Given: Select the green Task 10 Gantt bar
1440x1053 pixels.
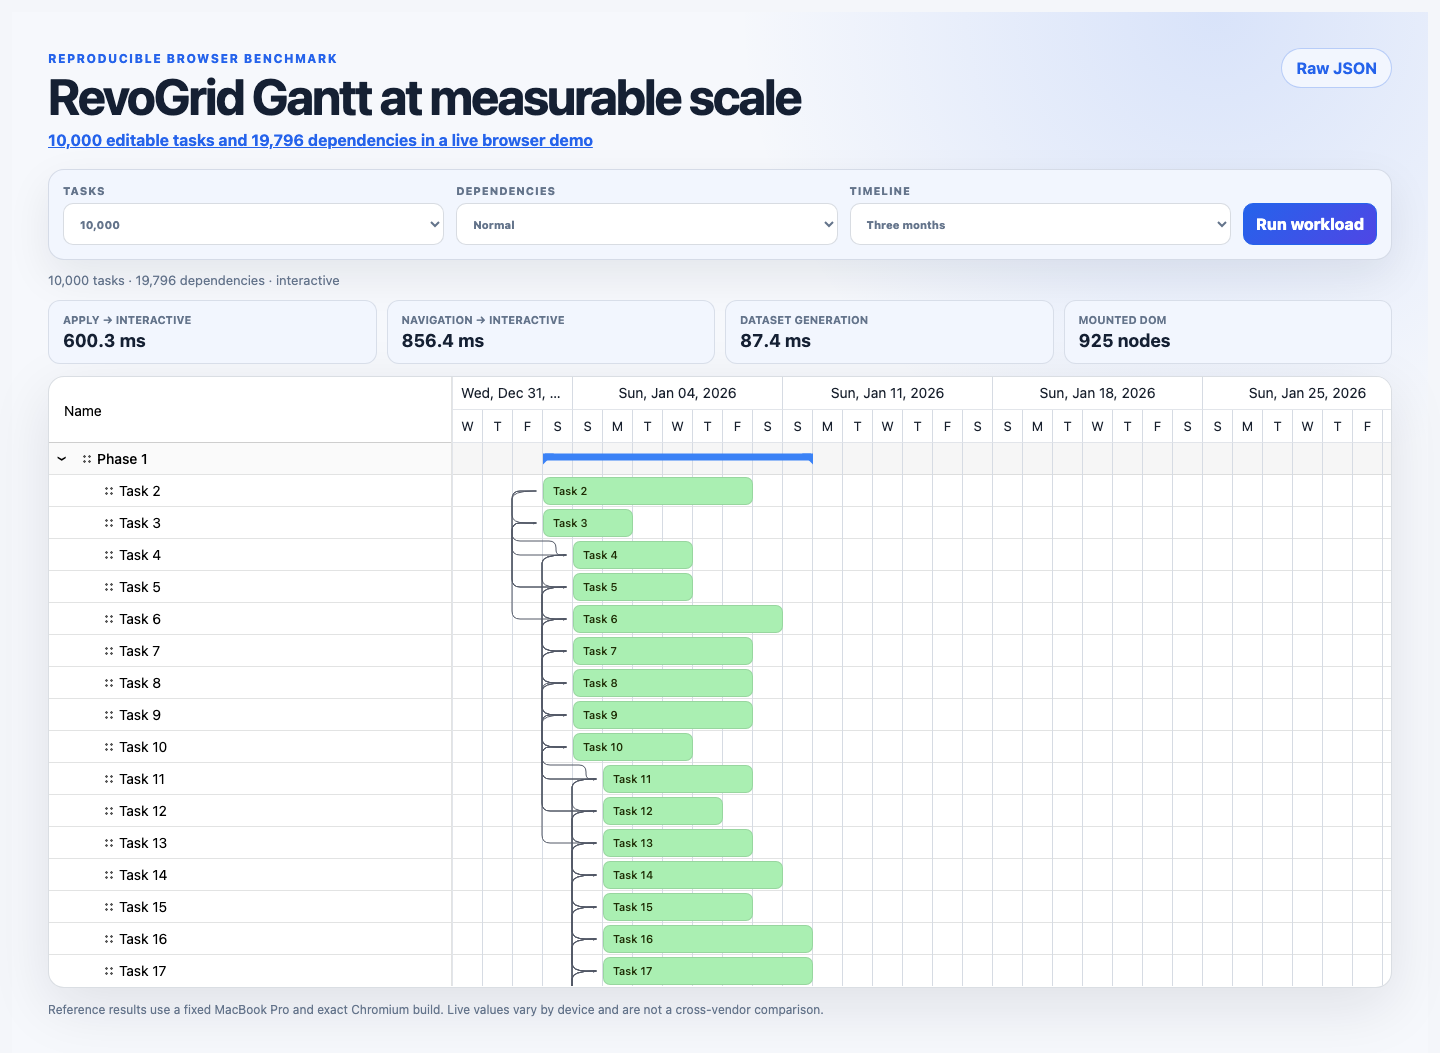Looking at the screenshot, I should pos(633,747).
